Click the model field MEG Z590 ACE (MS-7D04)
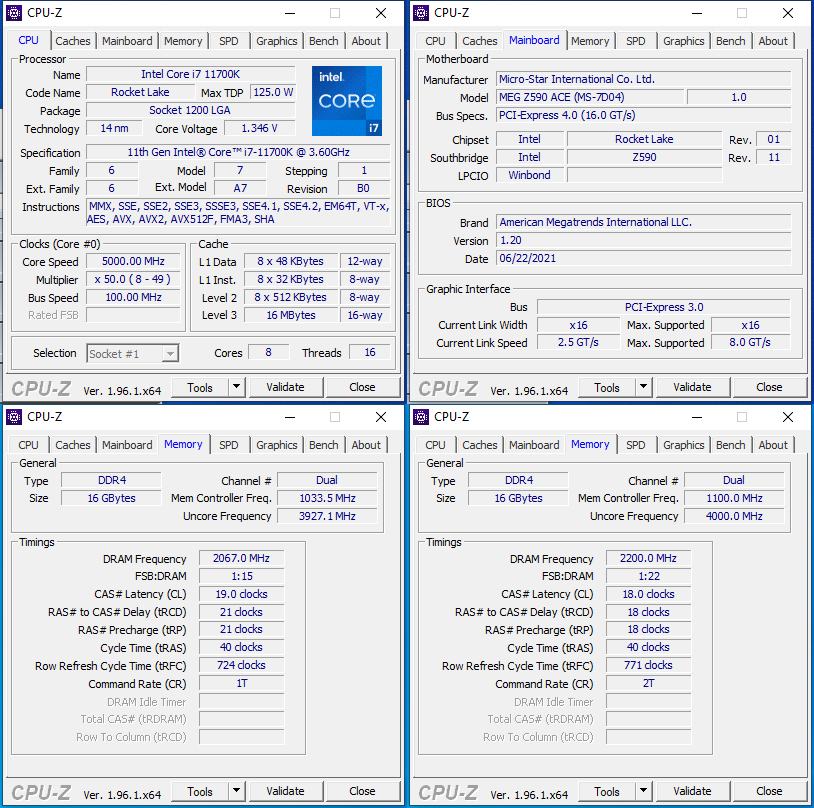 tap(590, 97)
